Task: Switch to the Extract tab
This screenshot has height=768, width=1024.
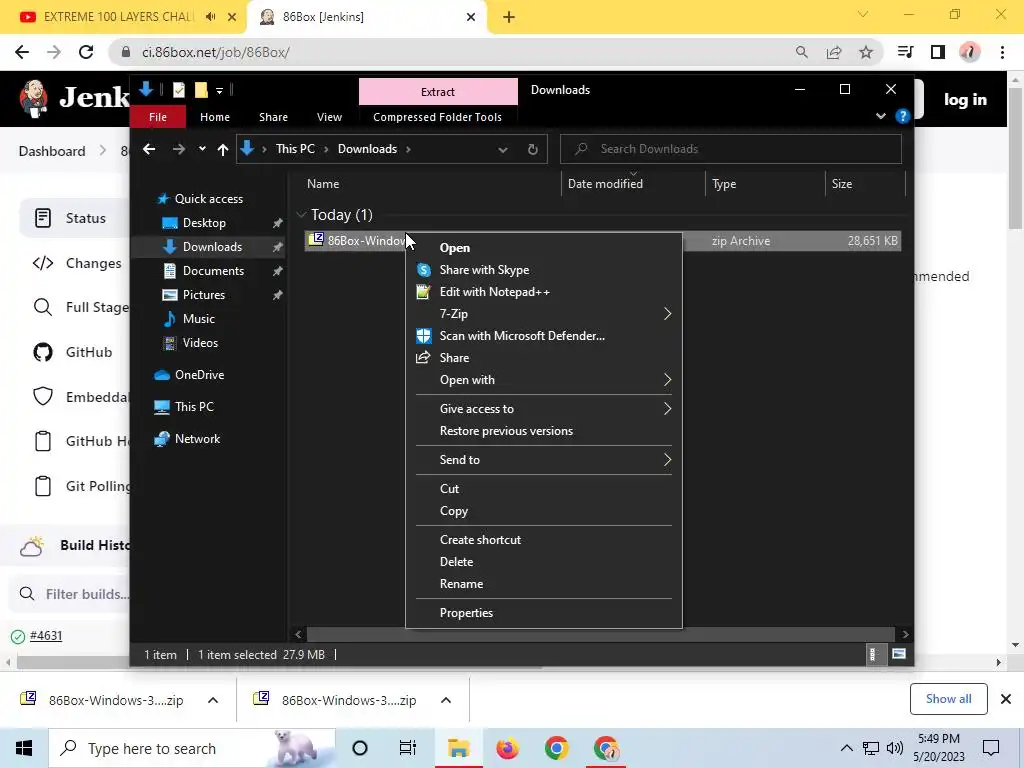Action: pos(438,92)
